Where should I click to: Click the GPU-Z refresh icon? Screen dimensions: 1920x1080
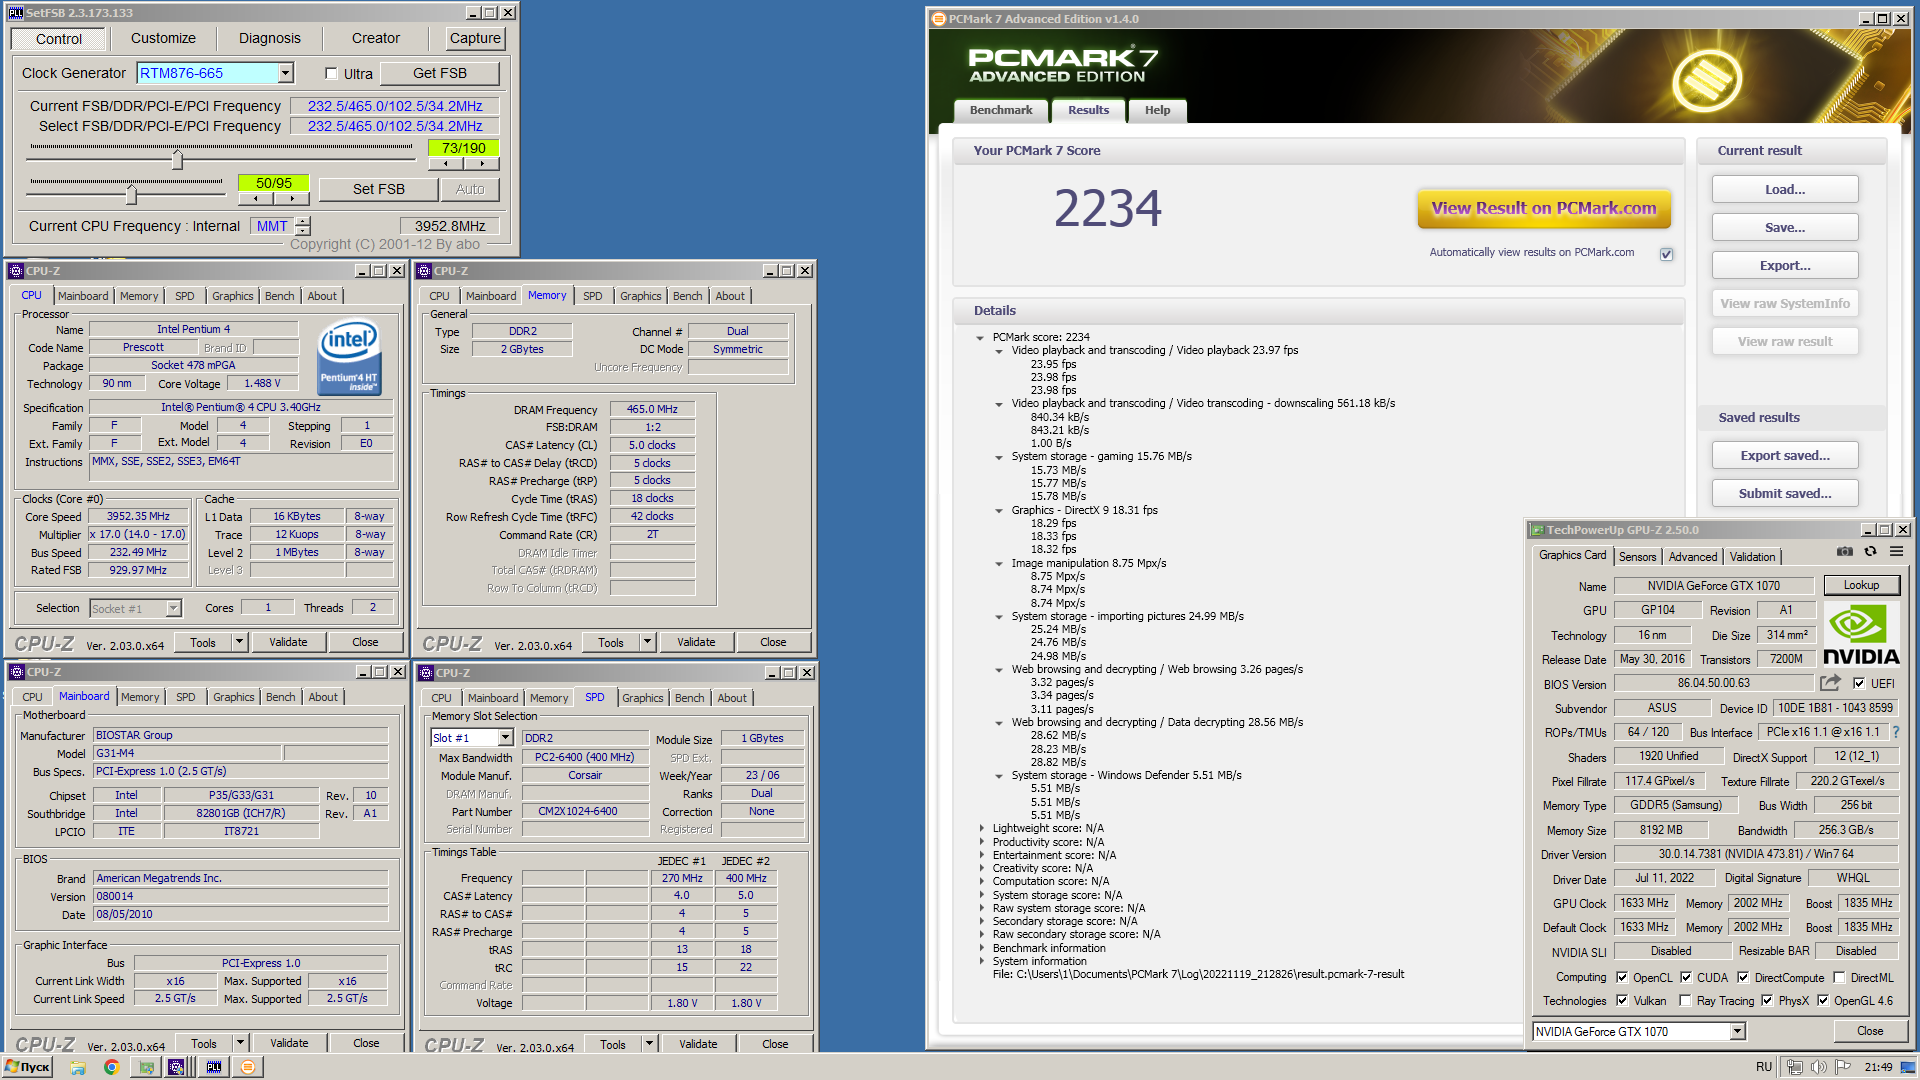click(x=1870, y=552)
